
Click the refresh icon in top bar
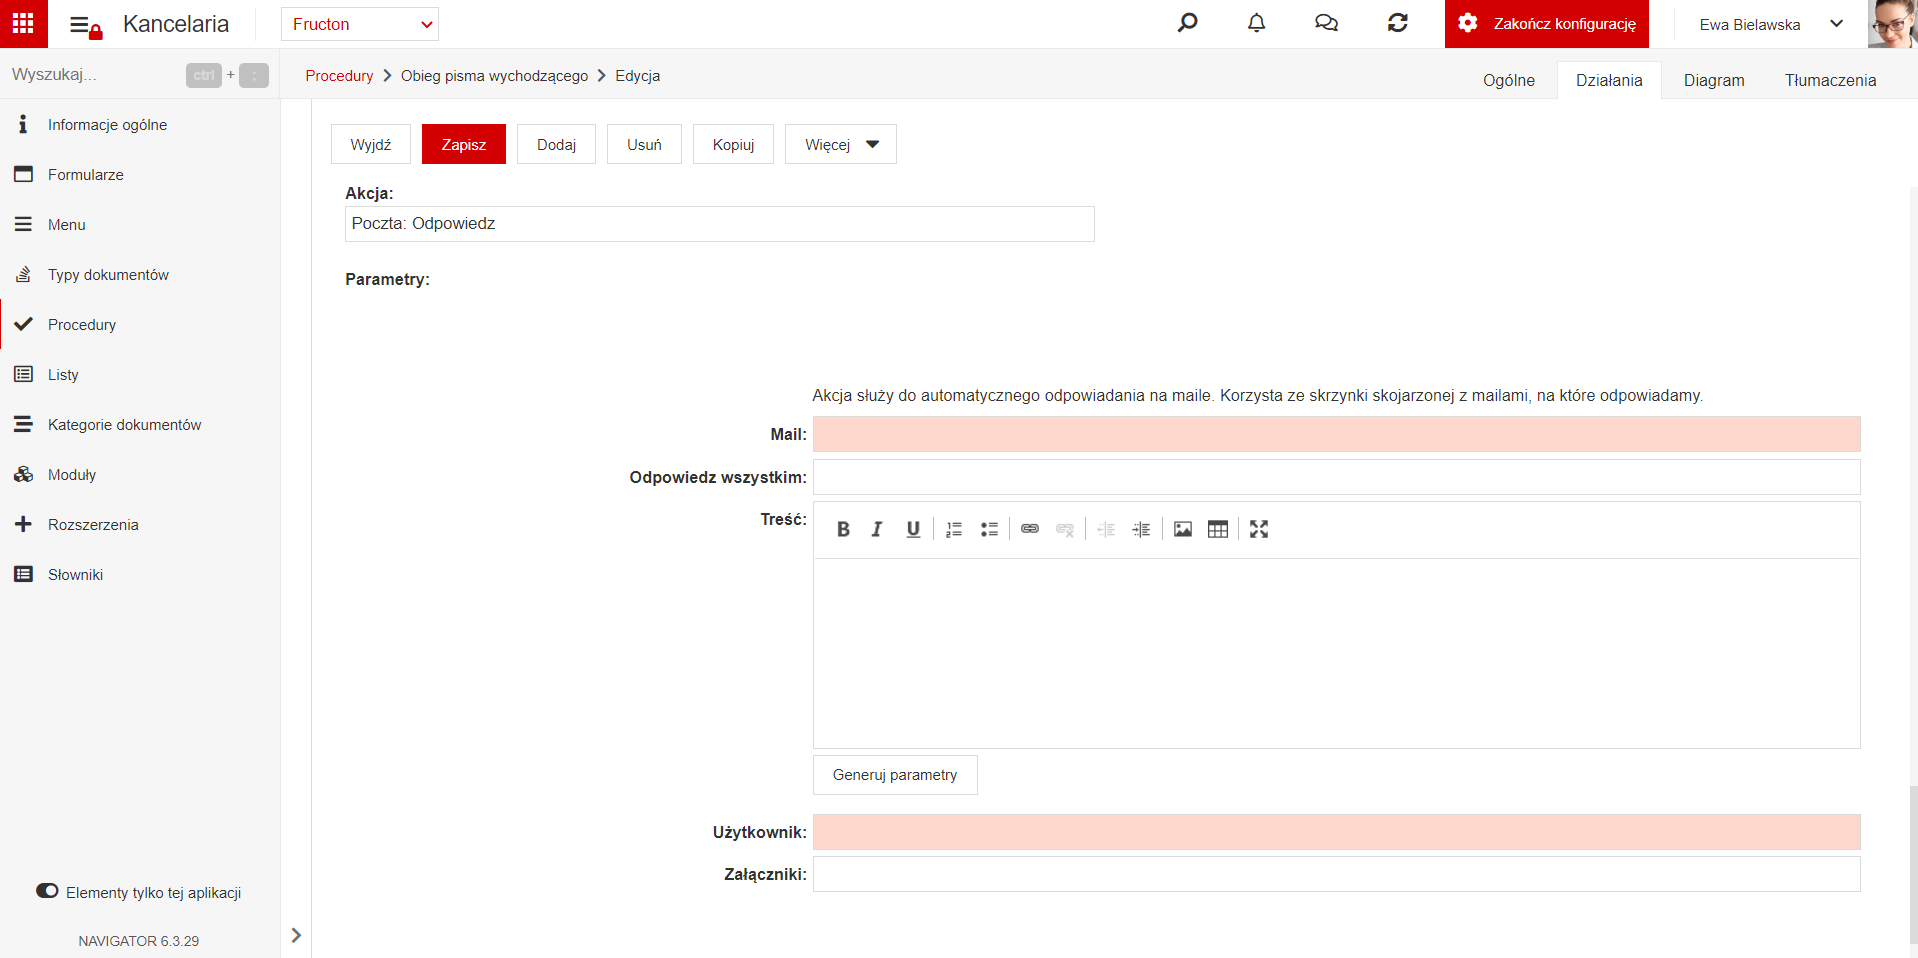point(1398,23)
